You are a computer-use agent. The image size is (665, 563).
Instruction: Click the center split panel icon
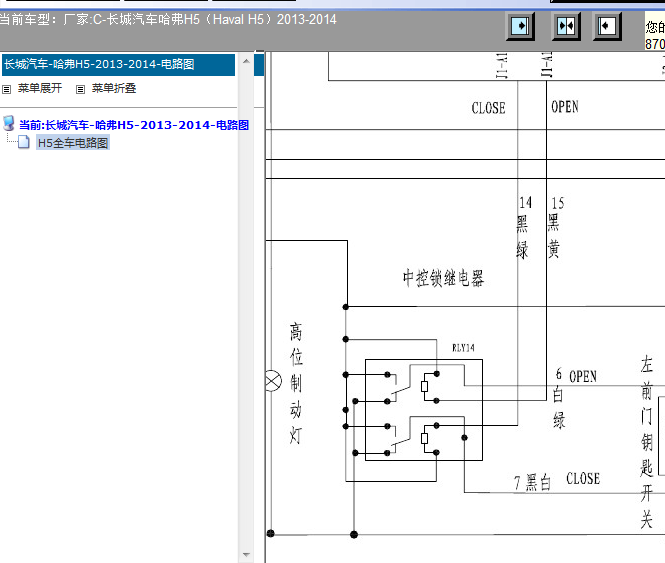[566, 26]
